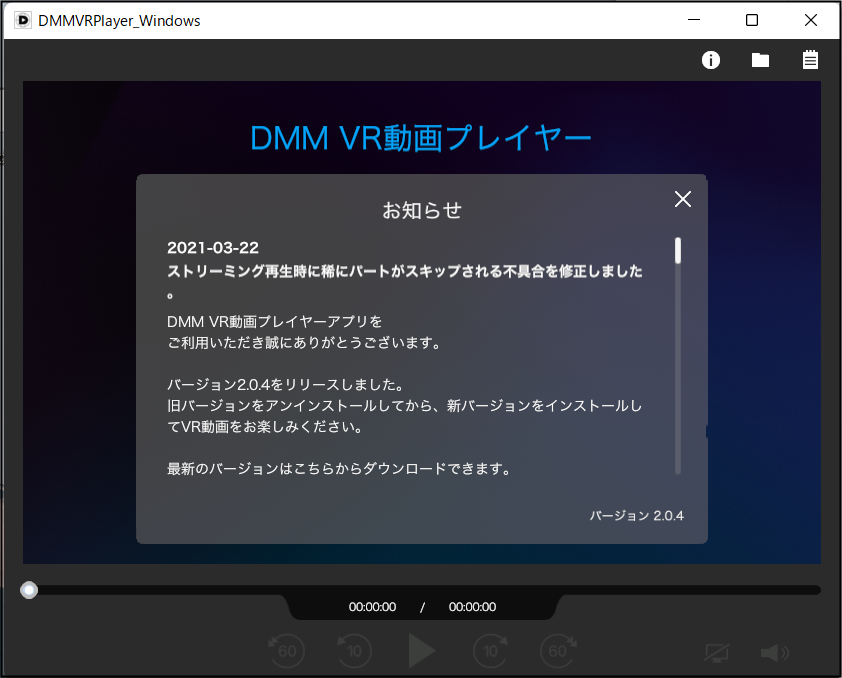Close the お知らせ dialog with X

(683, 199)
